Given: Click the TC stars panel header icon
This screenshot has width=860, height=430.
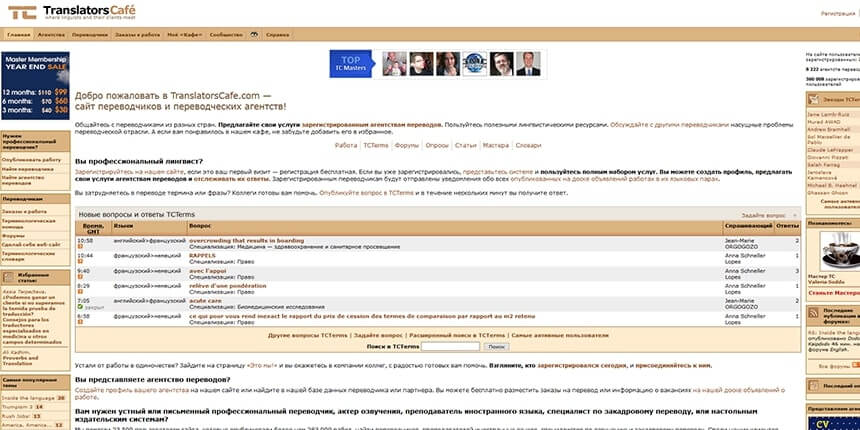Looking at the screenshot, I should coord(813,100).
